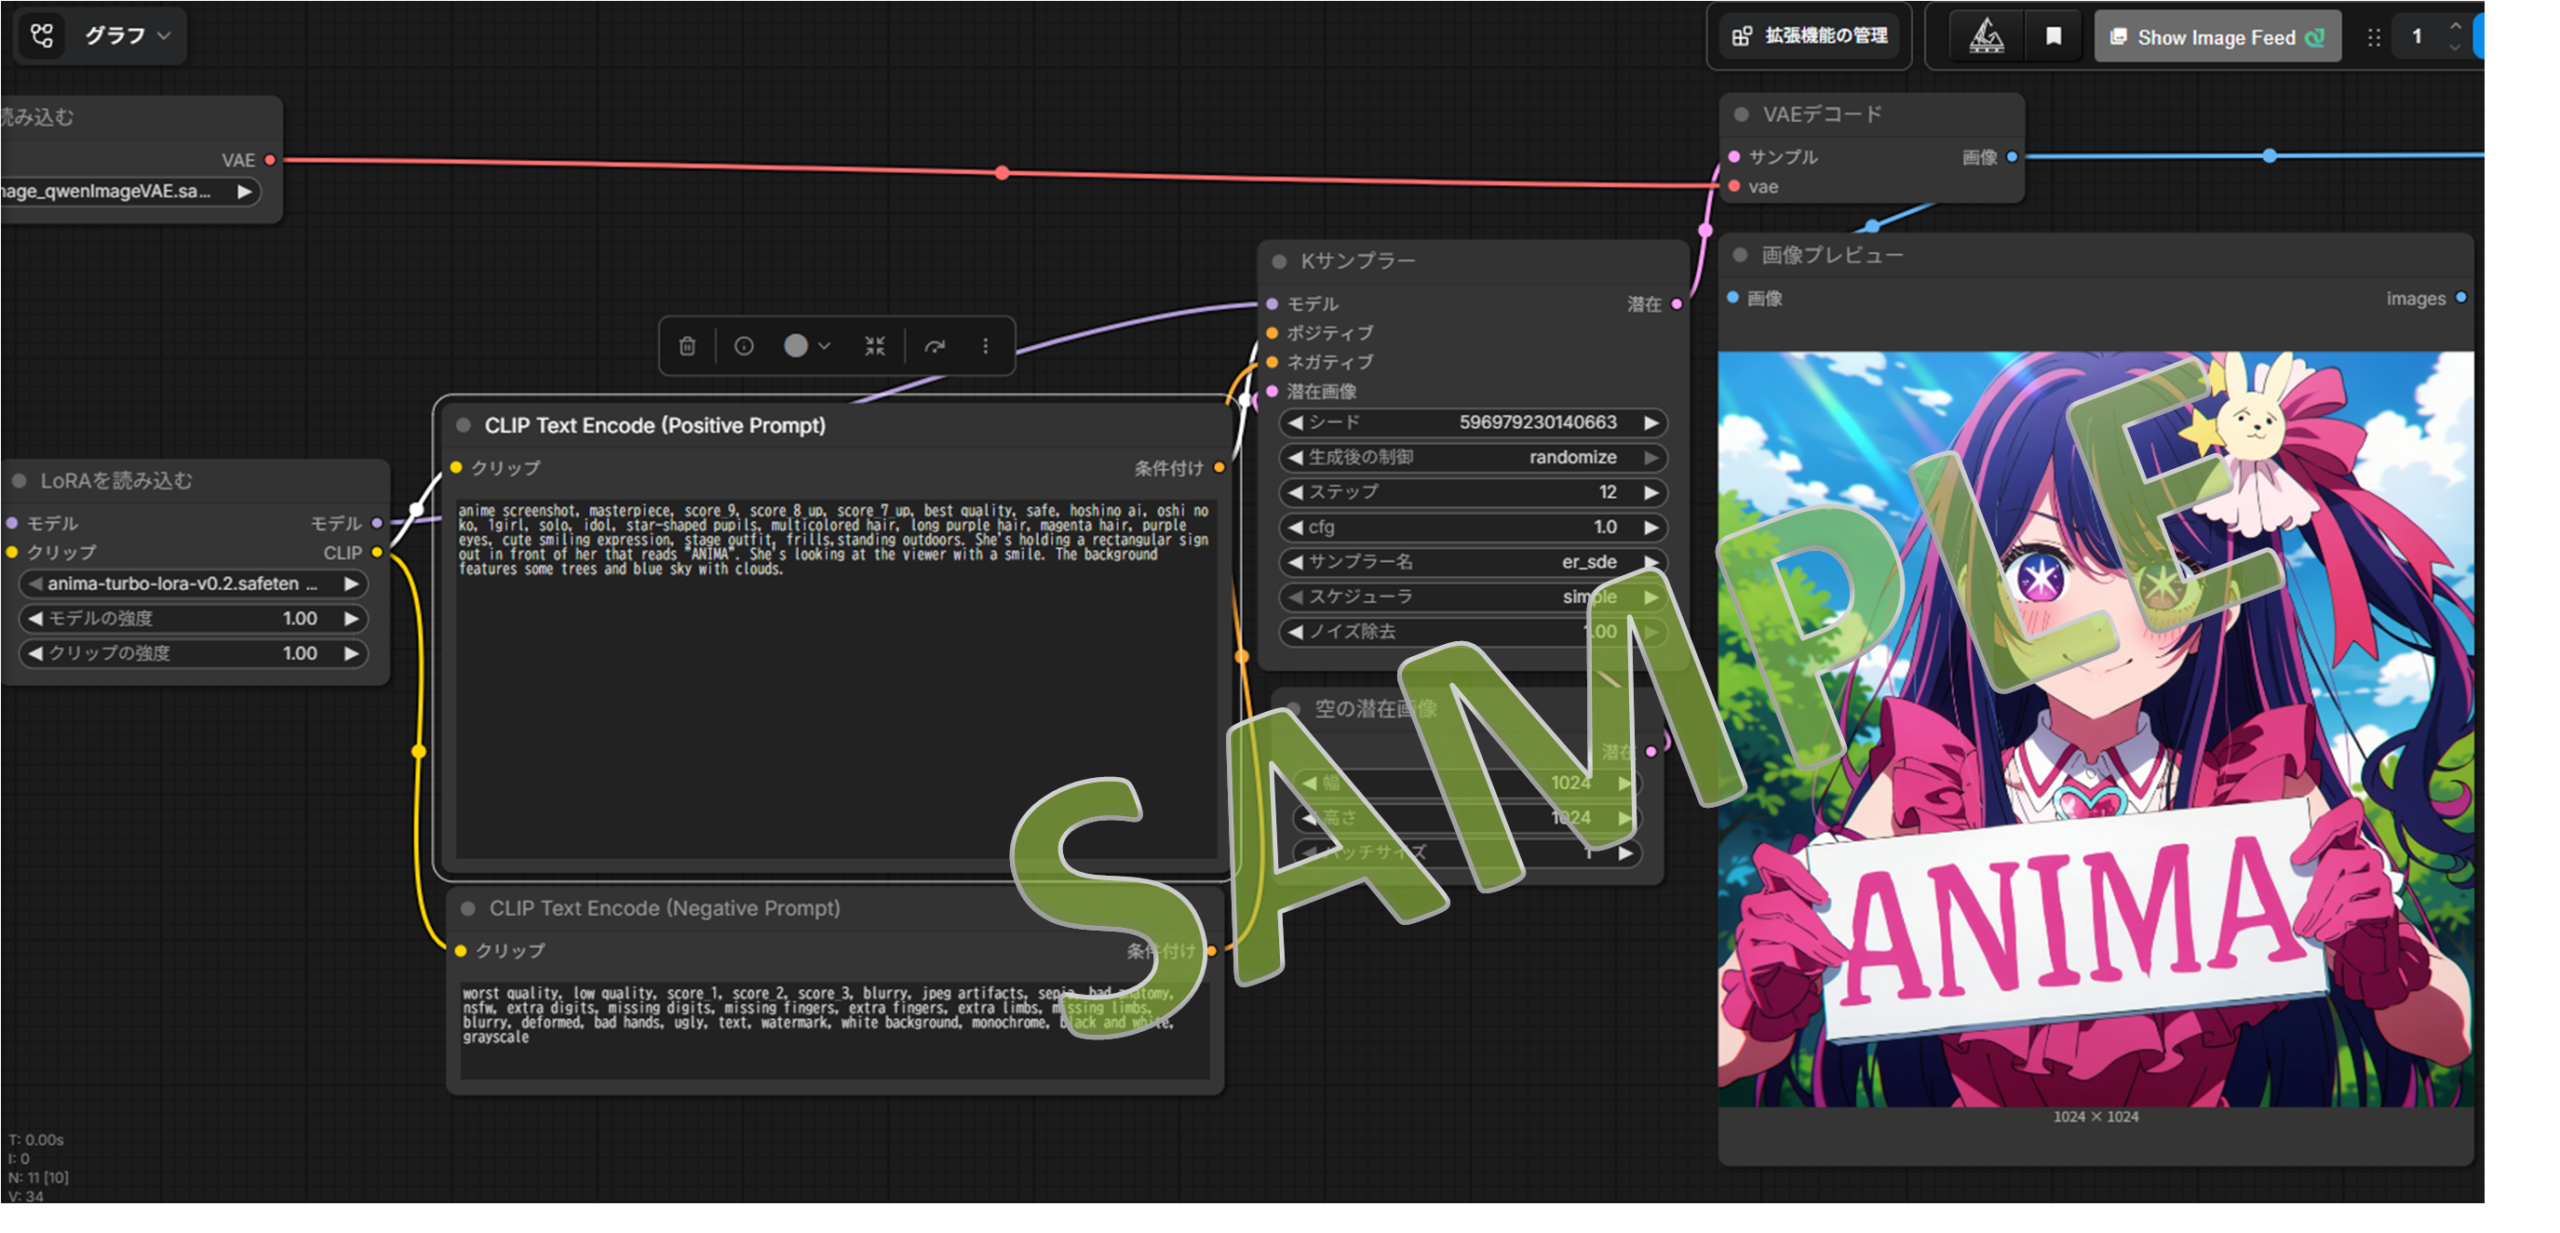Bypass the selected node with the arrow icon

[x=935, y=346]
